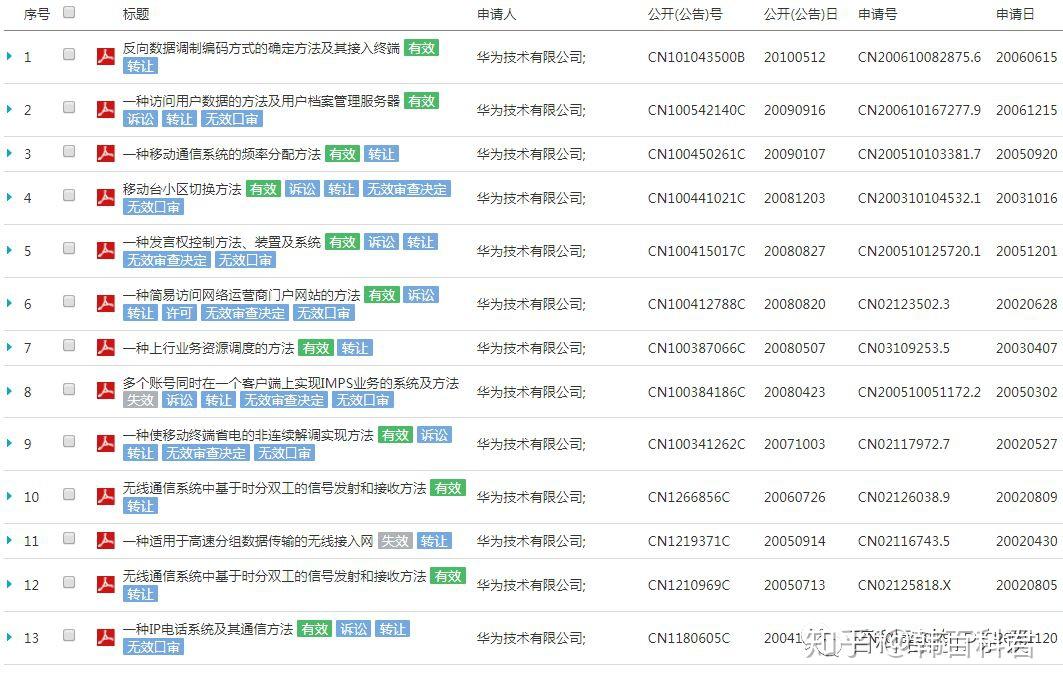This screenshot has height=688, width=1063.
Task: Open patent title 一种IP电话系统及其通信方法
Action: (x=207, y=629)
